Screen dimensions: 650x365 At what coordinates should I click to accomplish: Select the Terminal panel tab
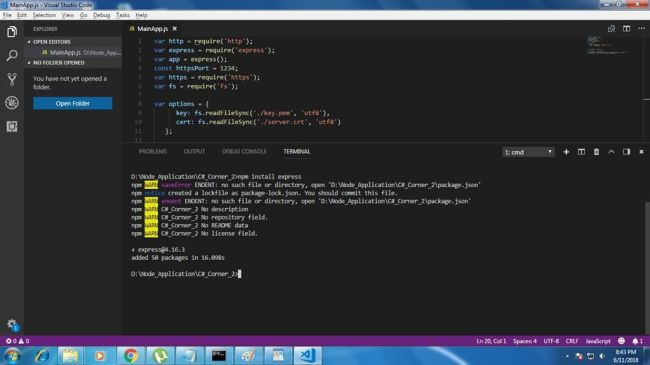click(x=297, y=151)
